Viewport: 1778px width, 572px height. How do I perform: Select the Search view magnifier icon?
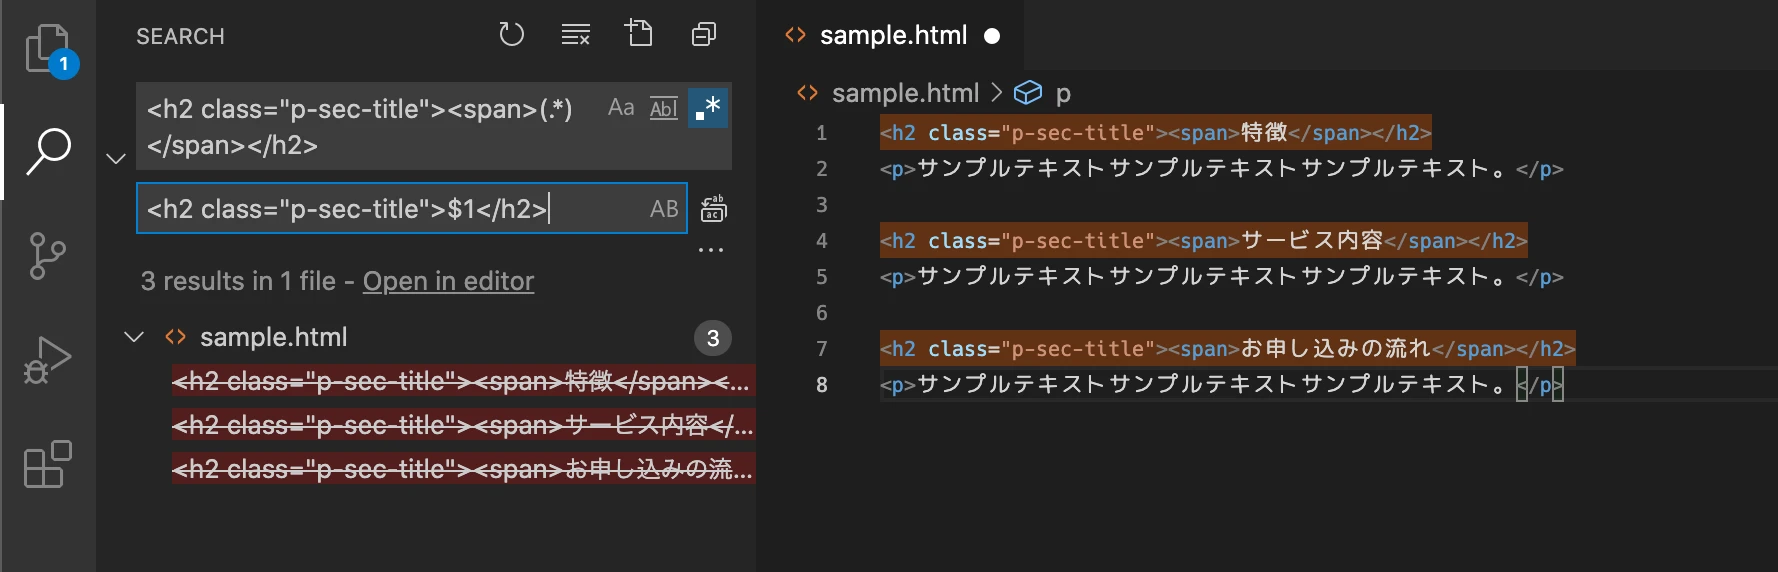tap(48, 151)
